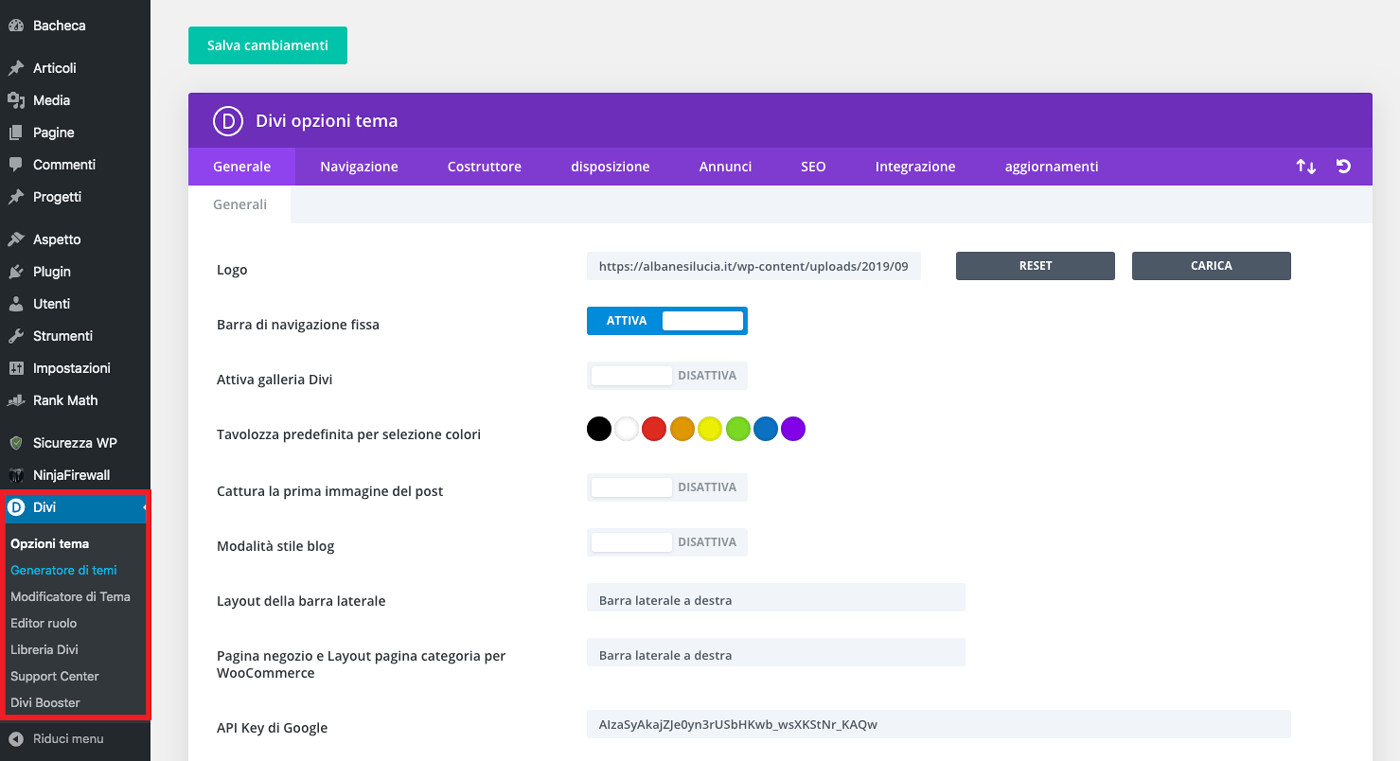Open Generatore di temi link
Screen dimensions: 1400x761
tap(64, 570)
